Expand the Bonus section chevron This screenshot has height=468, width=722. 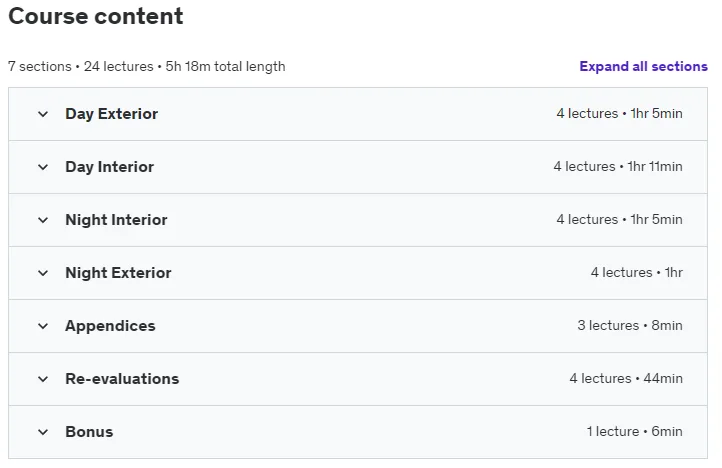pyautogui.click(x=43, y=432)
